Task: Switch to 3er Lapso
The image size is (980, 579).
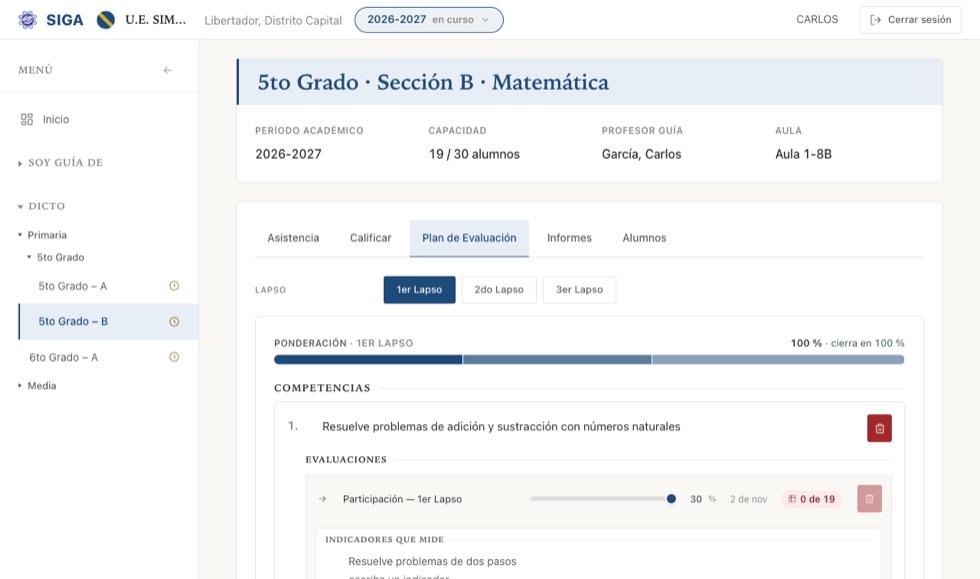Action: 579,290
